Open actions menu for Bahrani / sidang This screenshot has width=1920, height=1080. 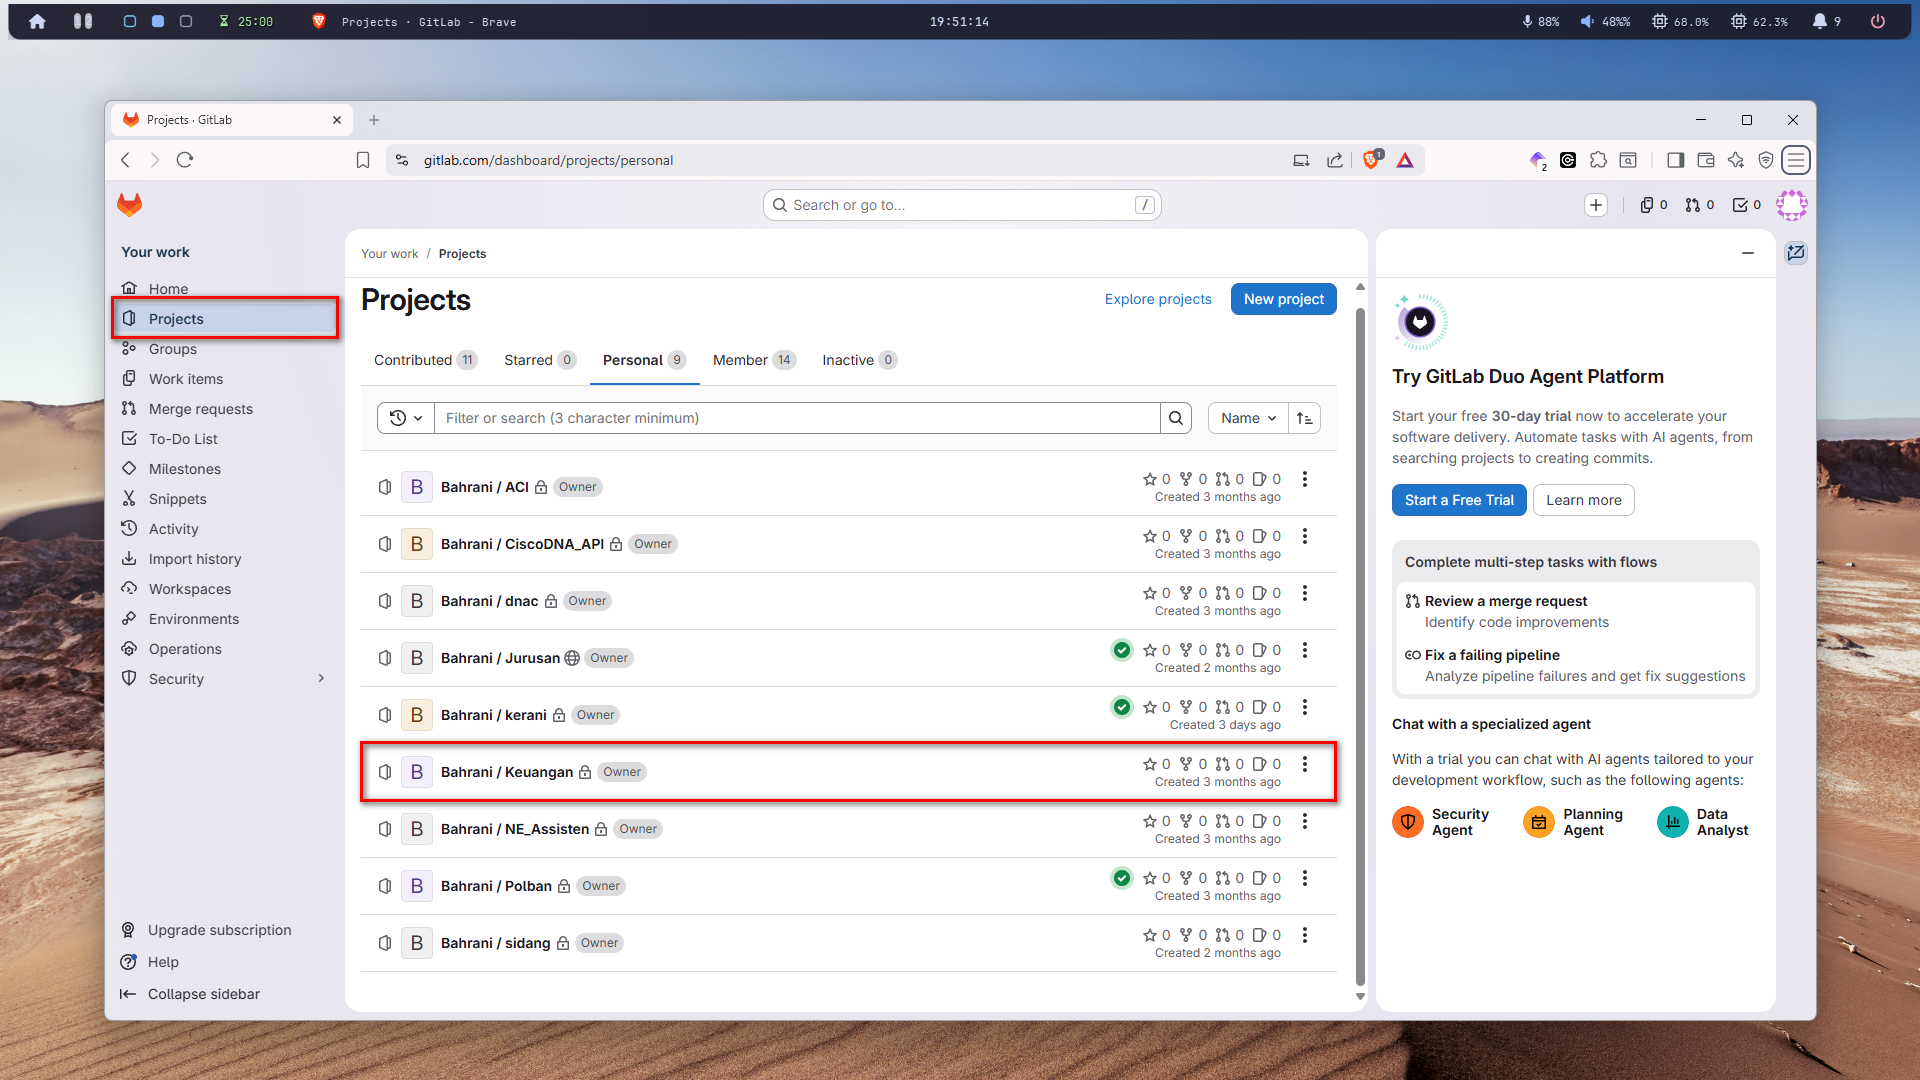[1305, 935]
